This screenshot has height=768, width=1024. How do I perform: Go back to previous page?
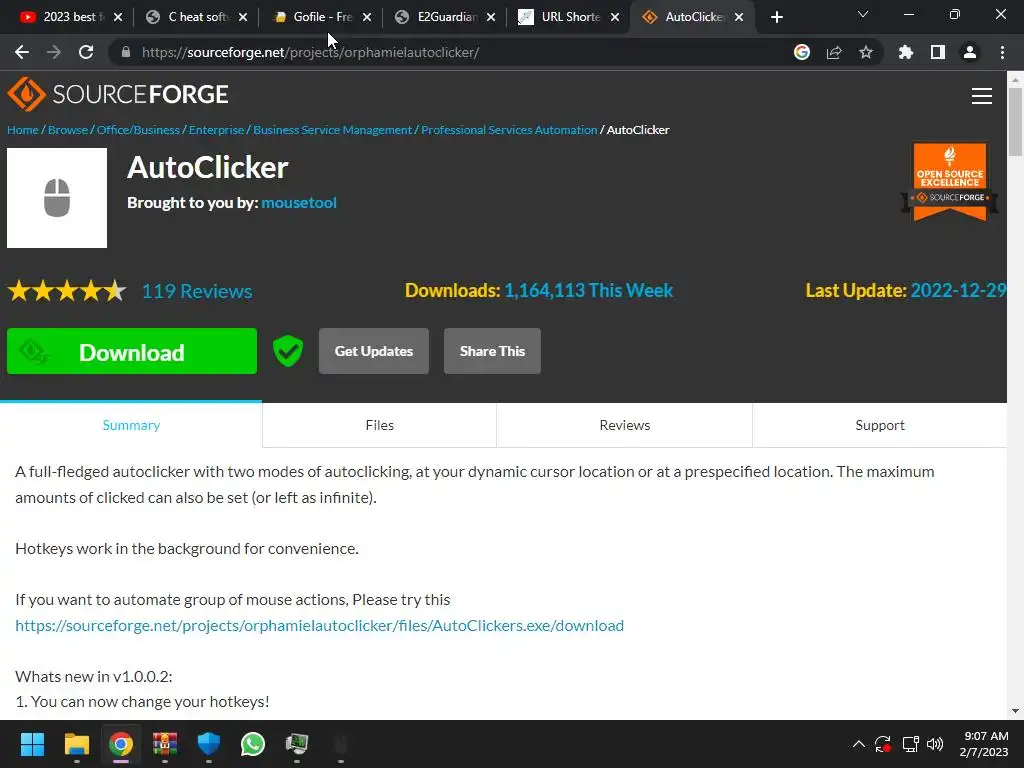coord(22,52)
